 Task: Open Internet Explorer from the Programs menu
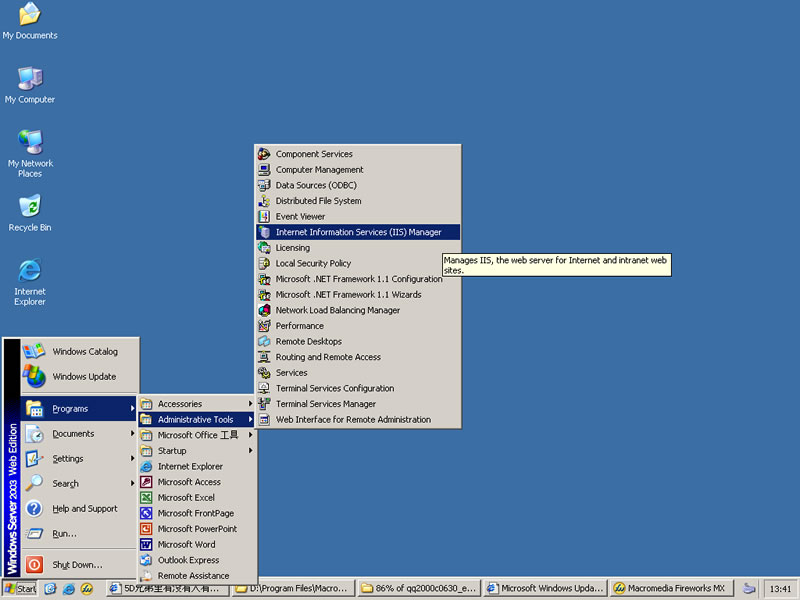coord(197,466)
